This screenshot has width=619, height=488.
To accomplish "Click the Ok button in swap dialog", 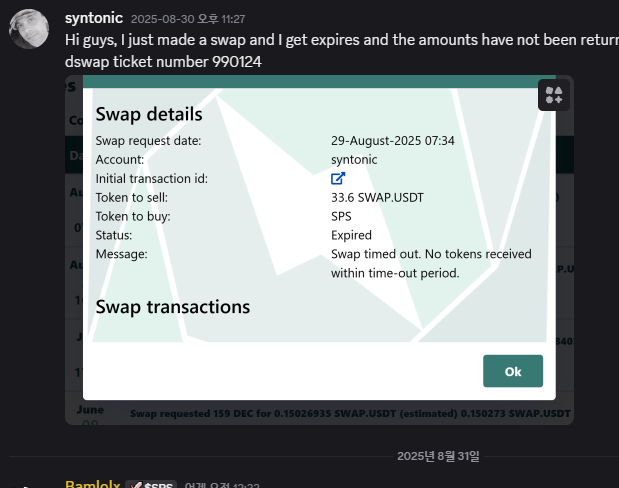I will (513, 371).
